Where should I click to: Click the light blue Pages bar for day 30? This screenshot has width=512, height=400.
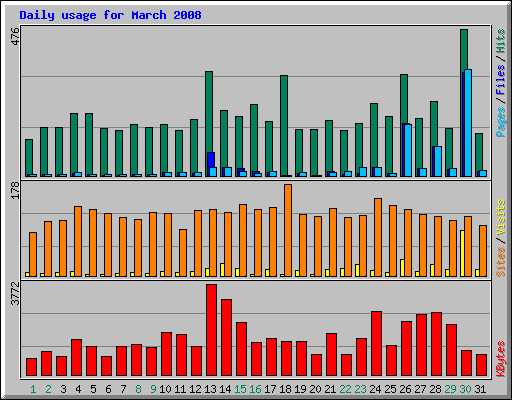(468, 123)
